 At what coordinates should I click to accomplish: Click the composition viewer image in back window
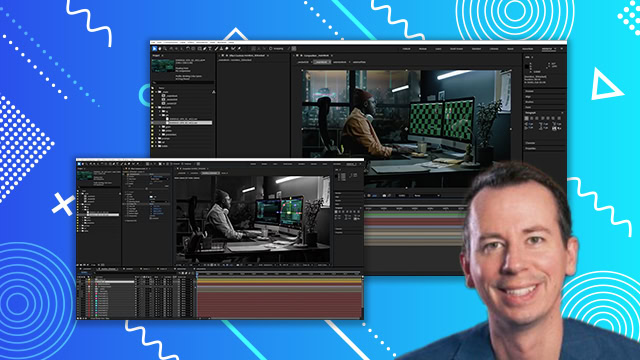(407, 129)
